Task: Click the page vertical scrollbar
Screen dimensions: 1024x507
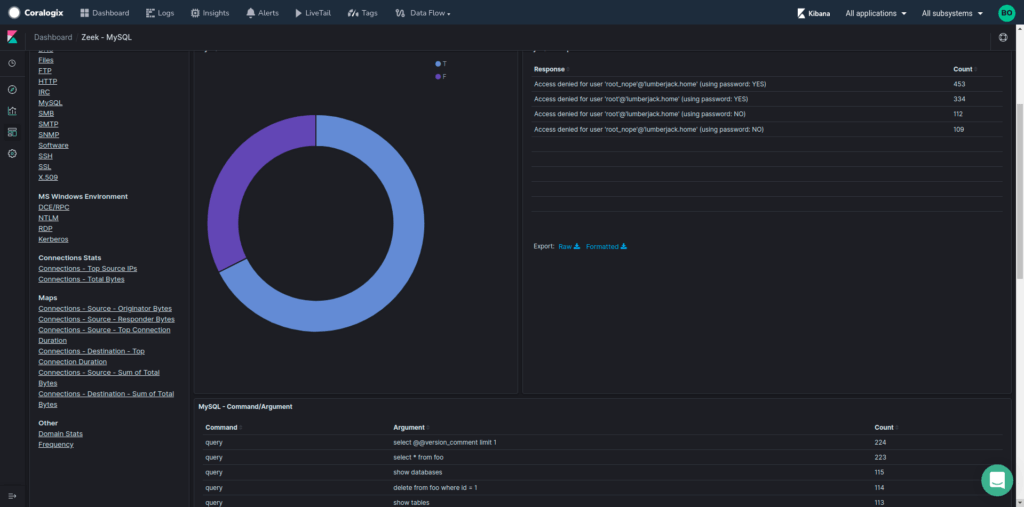Action: pos(1020,189)
